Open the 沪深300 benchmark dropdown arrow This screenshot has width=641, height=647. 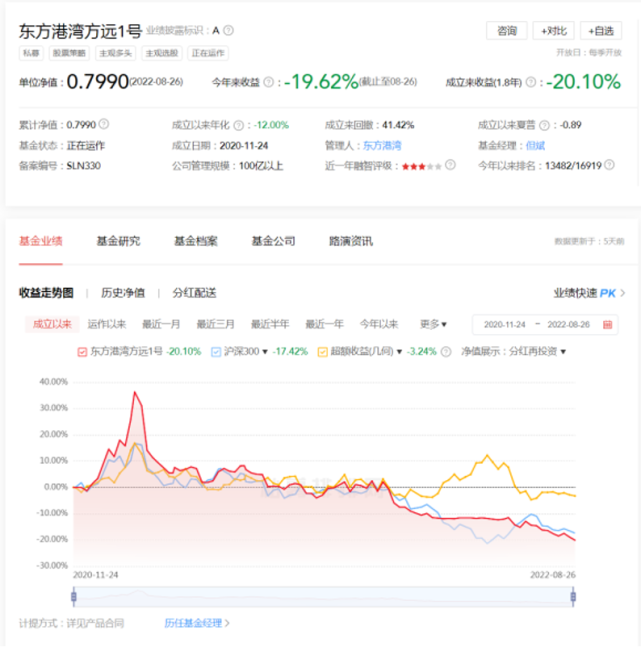[265, 351]
